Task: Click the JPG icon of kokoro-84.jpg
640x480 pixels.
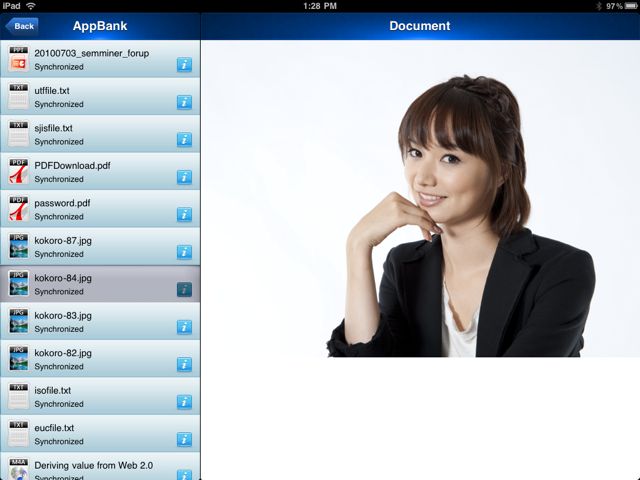Action: [18, 284]
